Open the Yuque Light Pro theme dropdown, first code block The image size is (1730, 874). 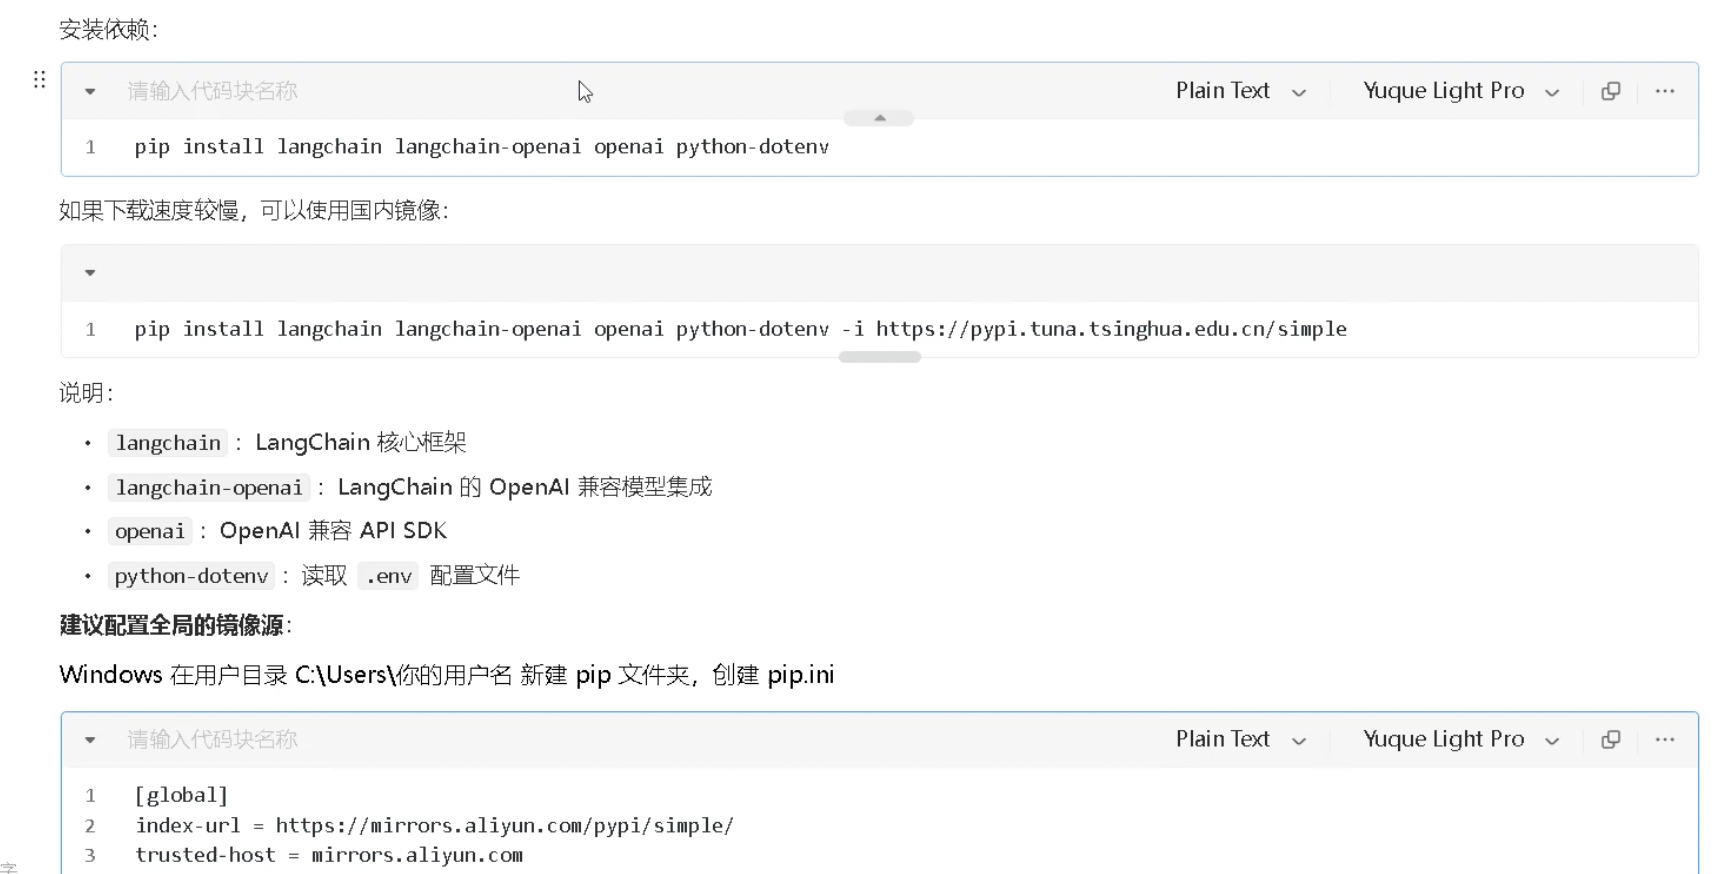tap(1461, 91)
